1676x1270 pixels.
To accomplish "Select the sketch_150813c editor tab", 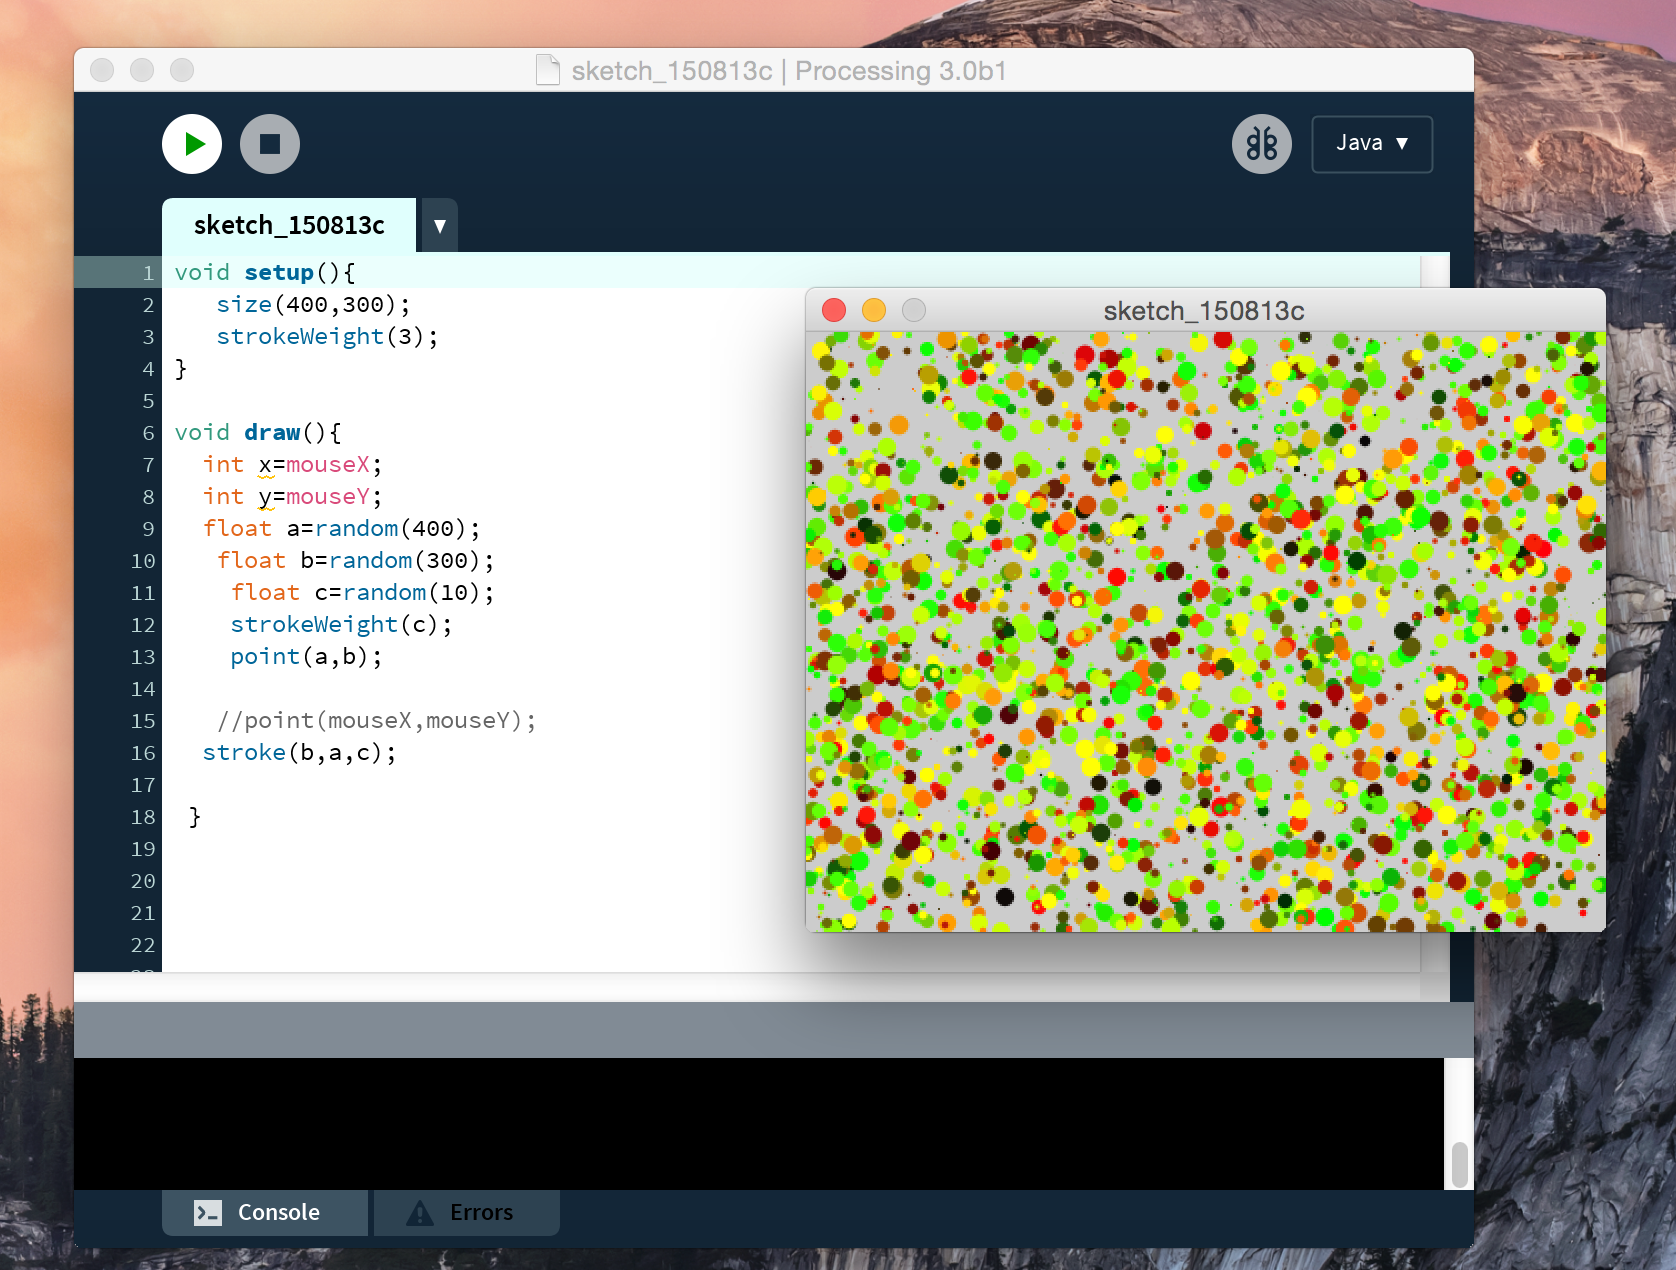I will pos(289,225).
